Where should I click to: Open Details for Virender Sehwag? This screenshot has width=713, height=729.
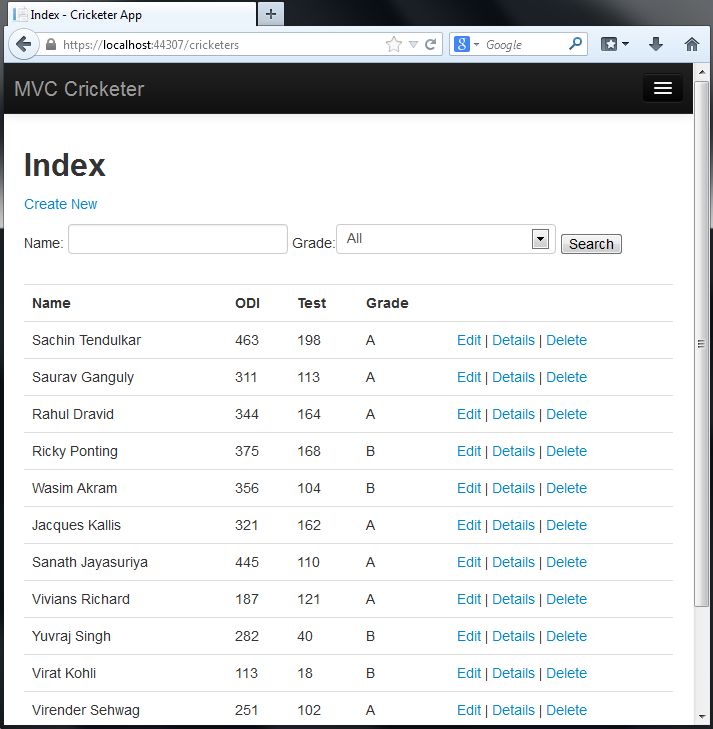point(513,710)
